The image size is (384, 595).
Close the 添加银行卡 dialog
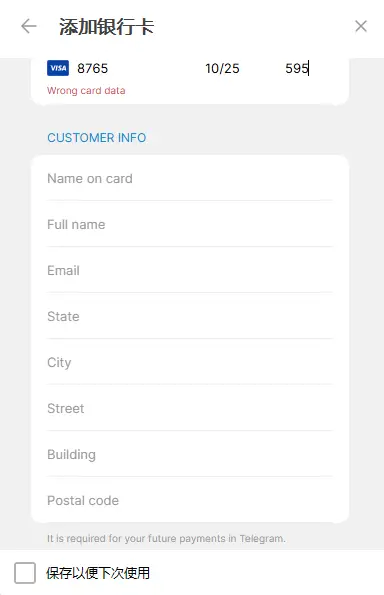(361, 26)
